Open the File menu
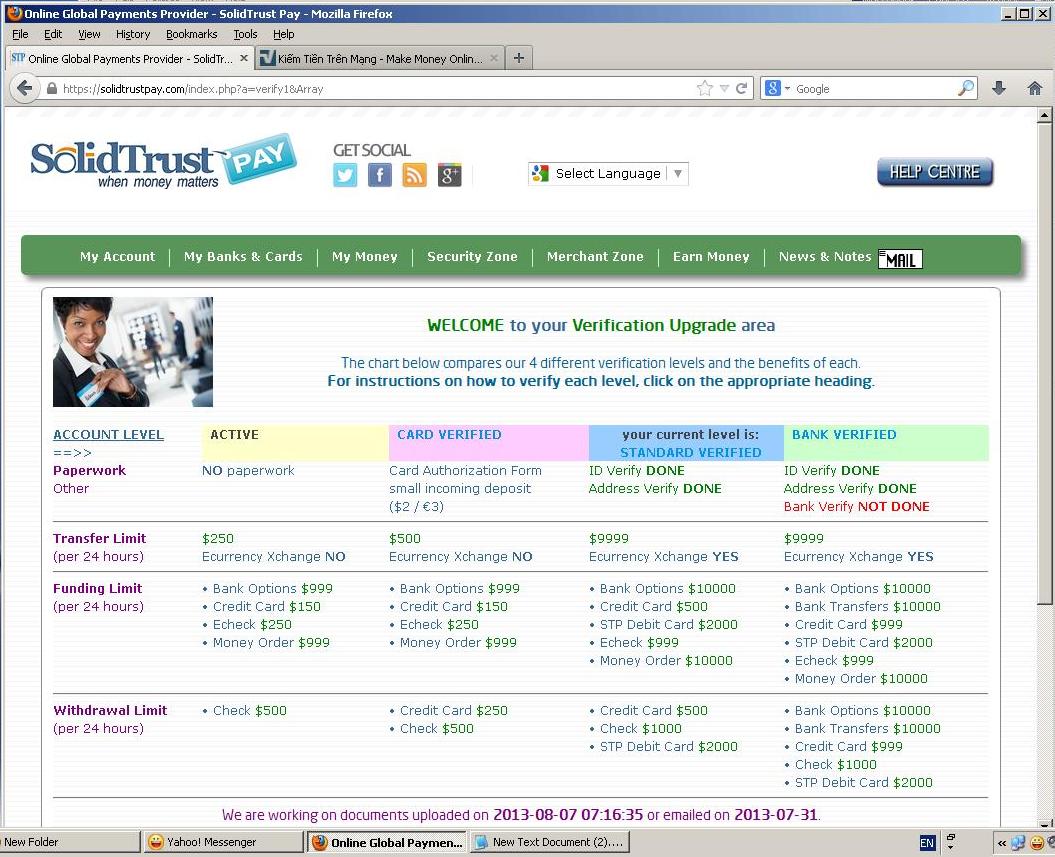This screenshot has width=1055, height=857. coord(20,34)
